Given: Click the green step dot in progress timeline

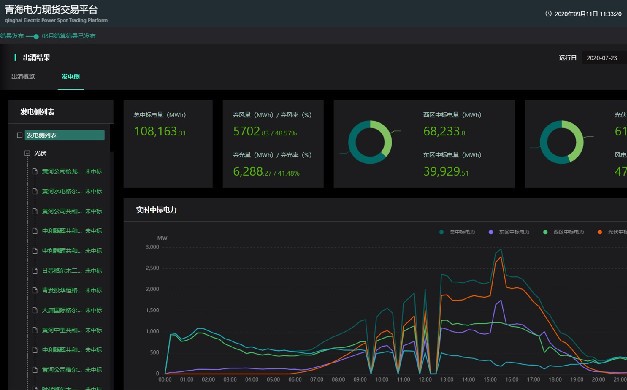Looking at the screenshot, I should 36,36.
